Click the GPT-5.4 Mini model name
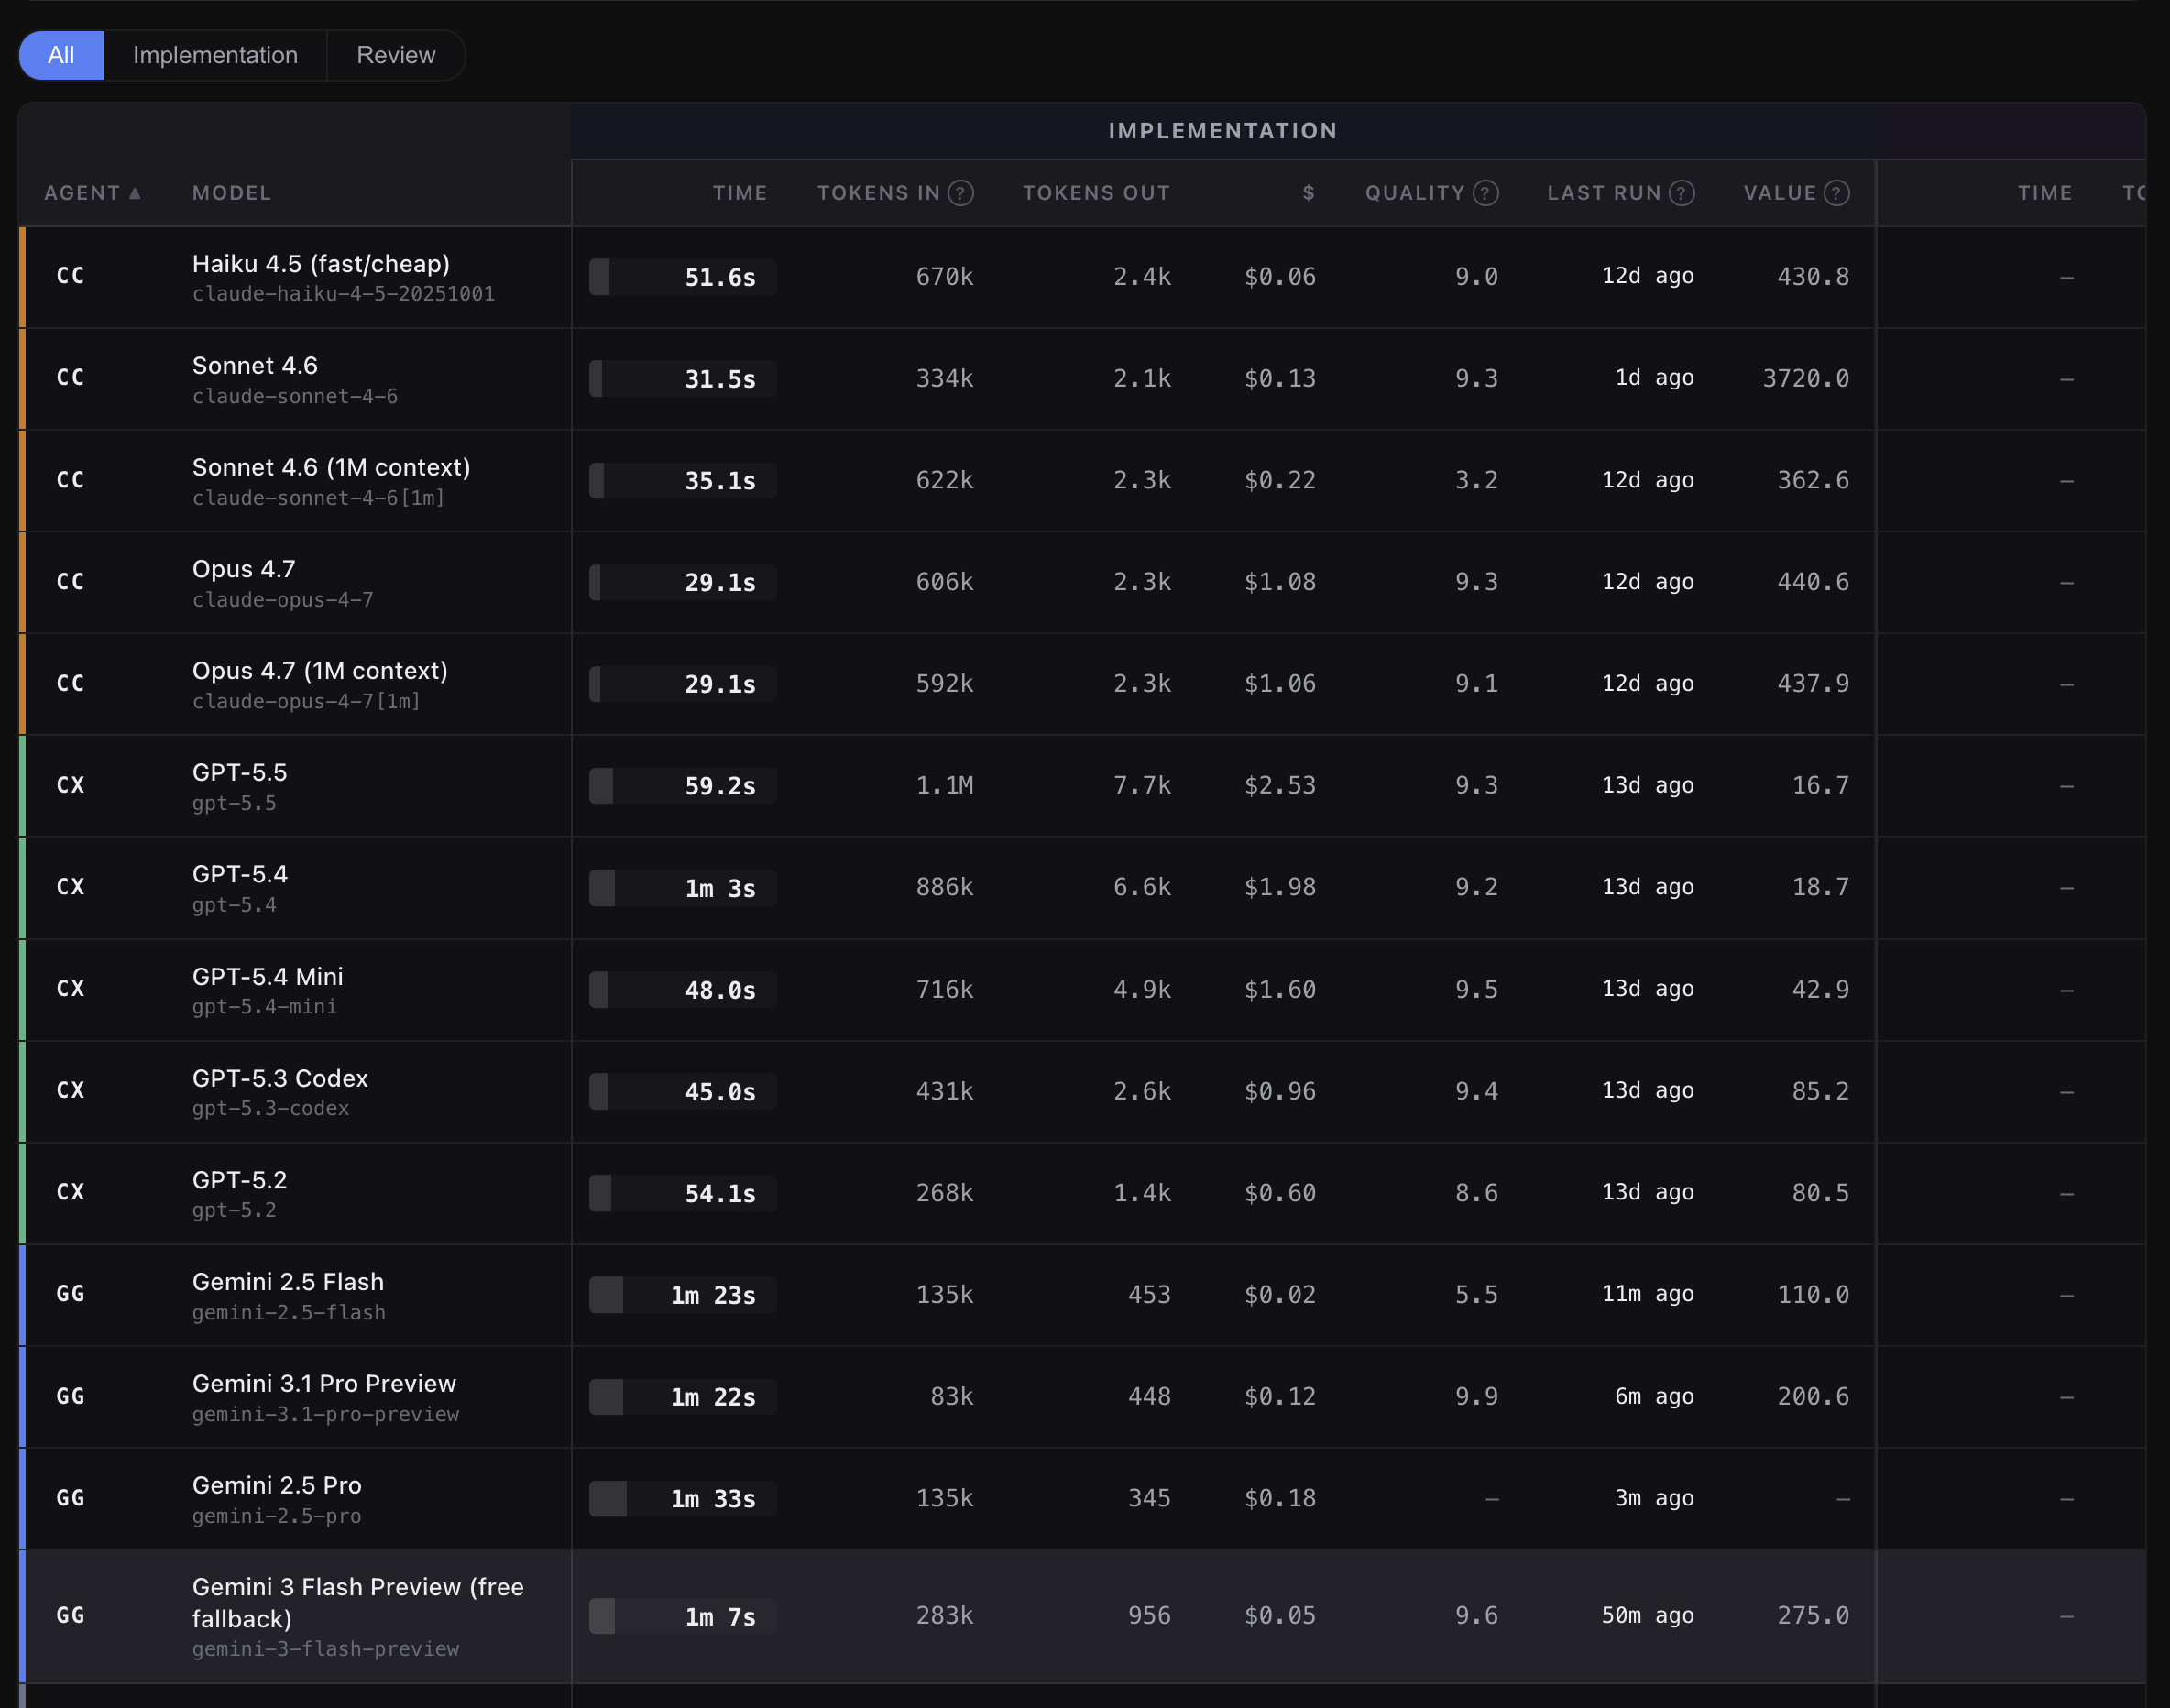This screenshot has width=2170, height=1708. [x=268, y=976]
